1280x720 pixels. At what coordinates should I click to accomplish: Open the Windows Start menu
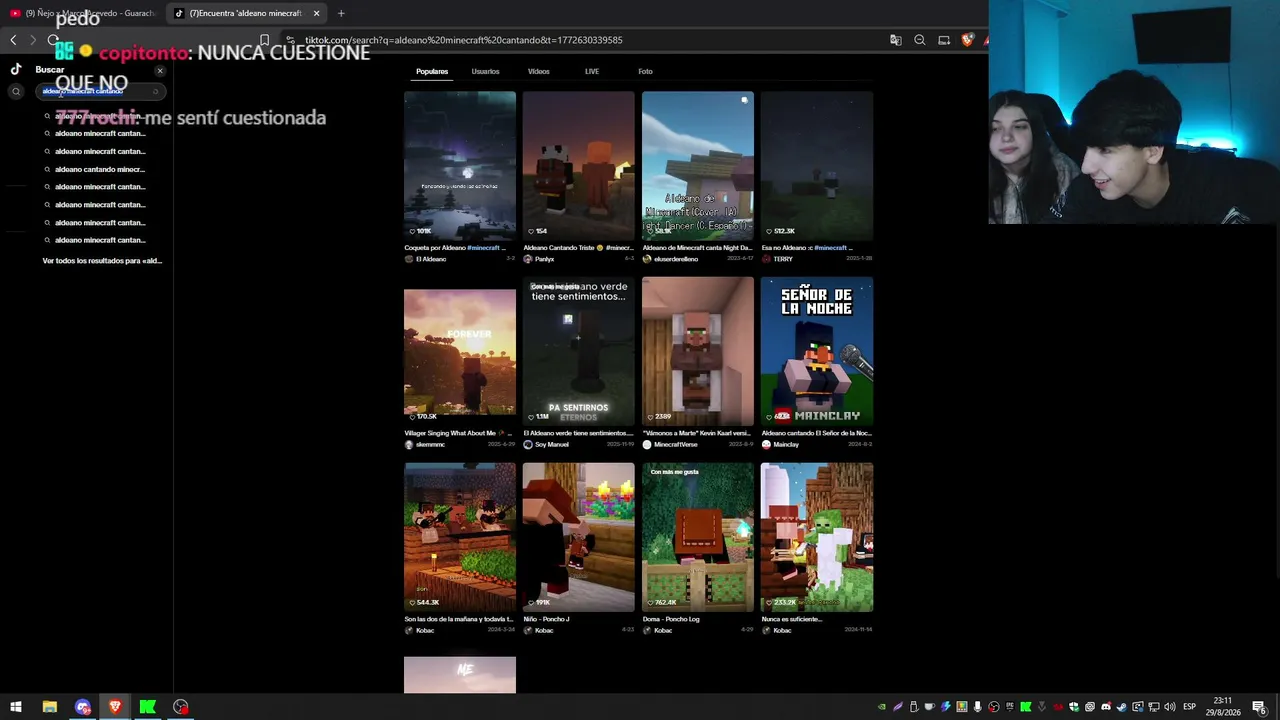(x=16, y=707)
